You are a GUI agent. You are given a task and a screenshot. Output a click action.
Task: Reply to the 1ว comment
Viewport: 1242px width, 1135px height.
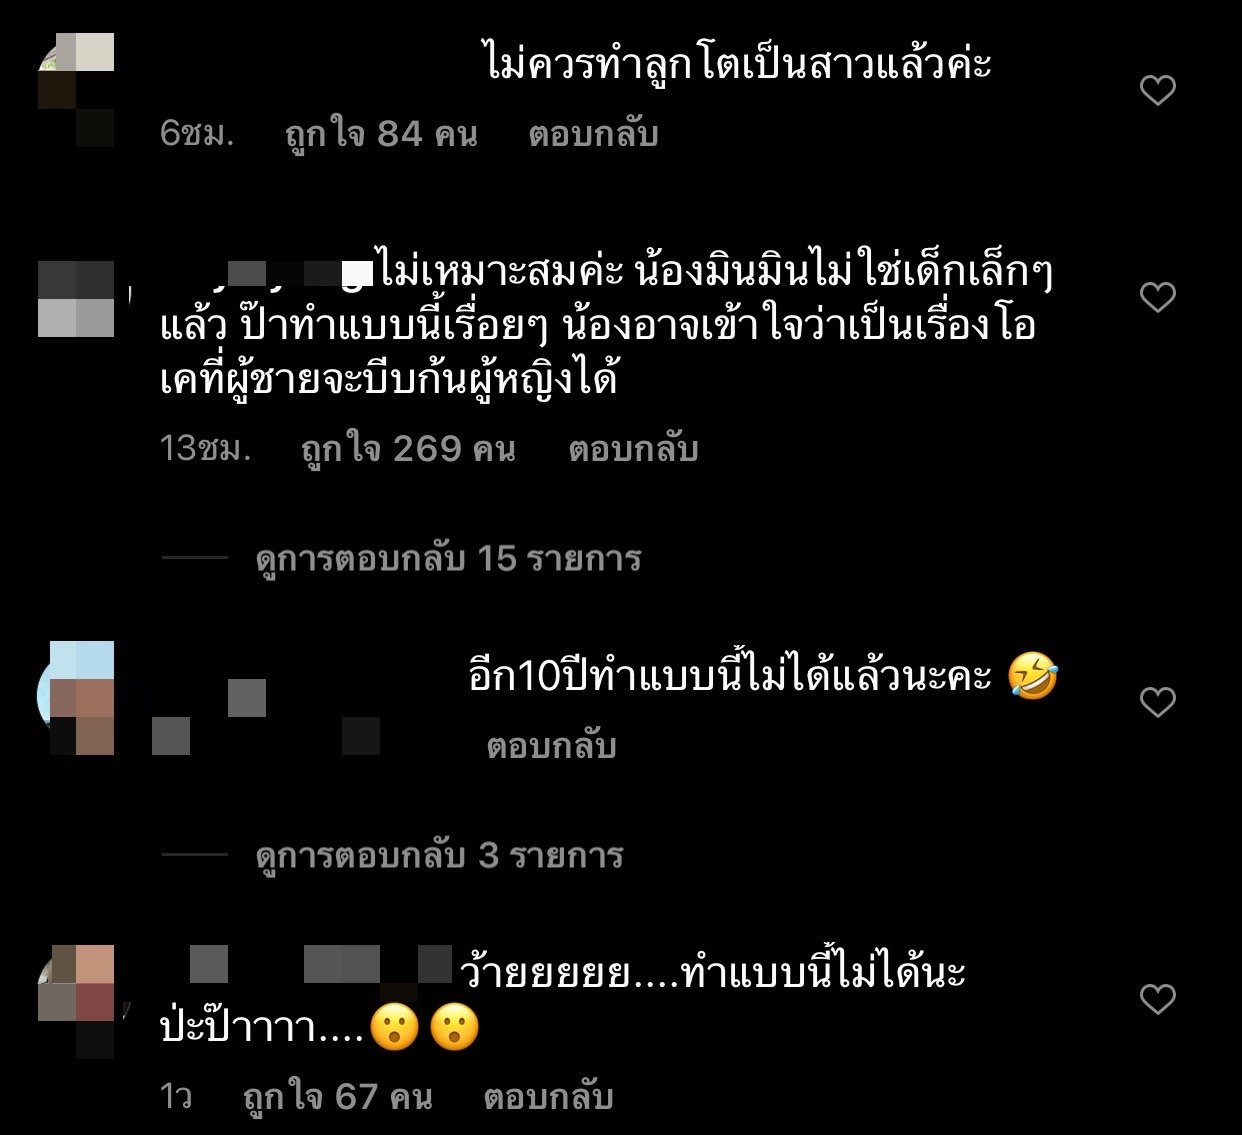(548, 1097)
